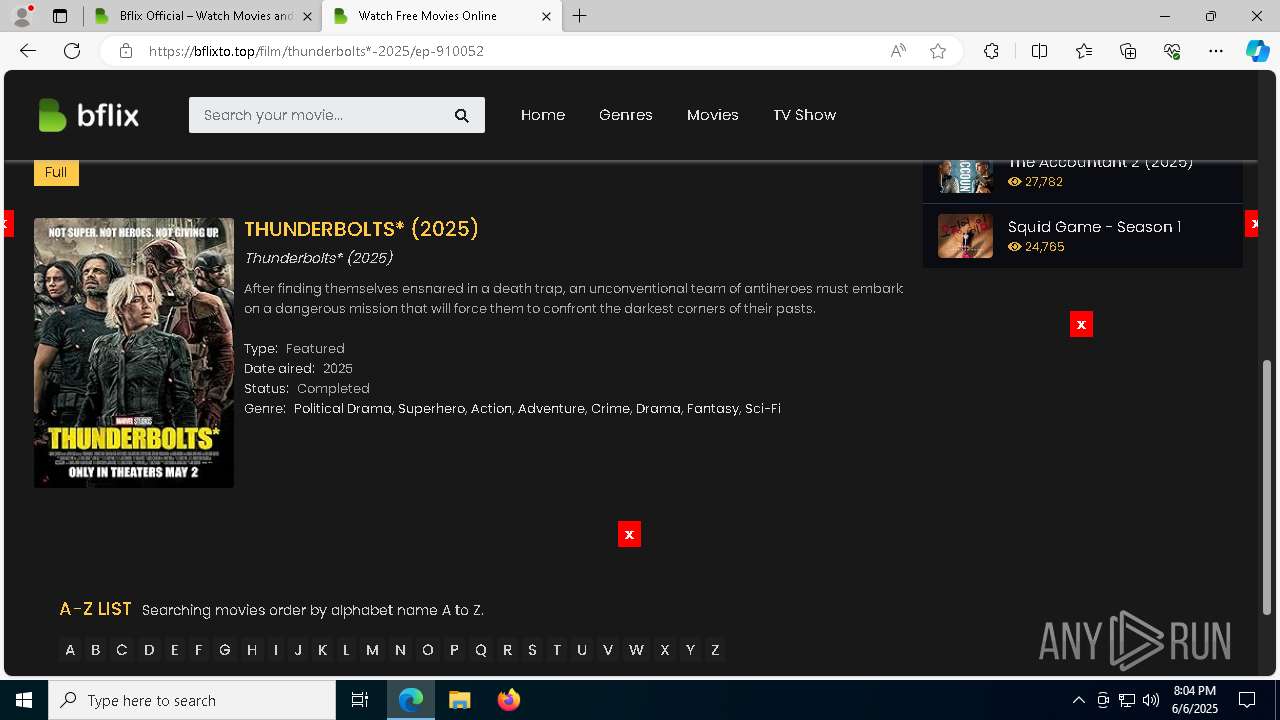The width and height of the screenshot is (1280, 720).
Task: Close the sidebar ad with red x
Action: pos(1081,324)
